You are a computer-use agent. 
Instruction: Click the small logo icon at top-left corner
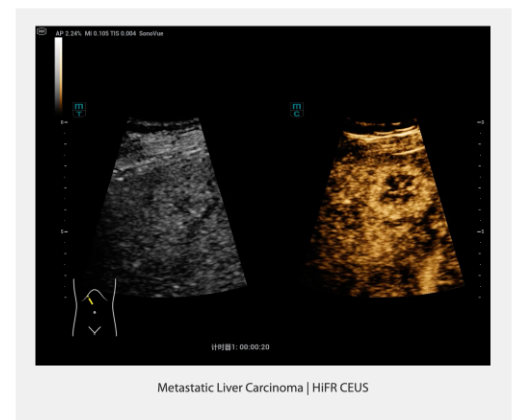pos(42,31)
